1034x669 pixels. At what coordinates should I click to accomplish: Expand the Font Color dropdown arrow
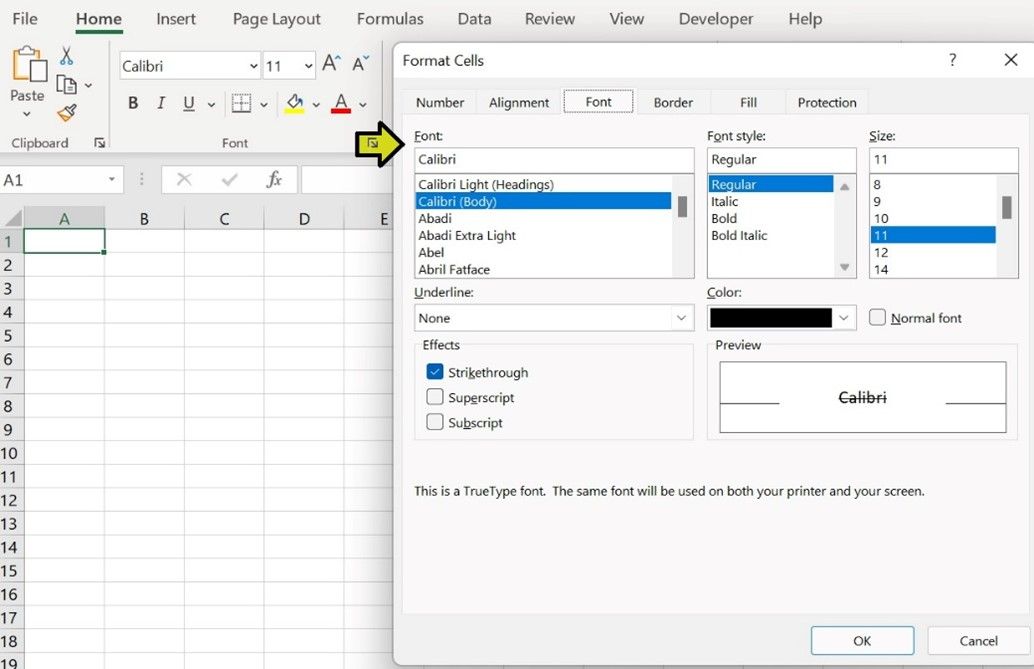point(363,104)
